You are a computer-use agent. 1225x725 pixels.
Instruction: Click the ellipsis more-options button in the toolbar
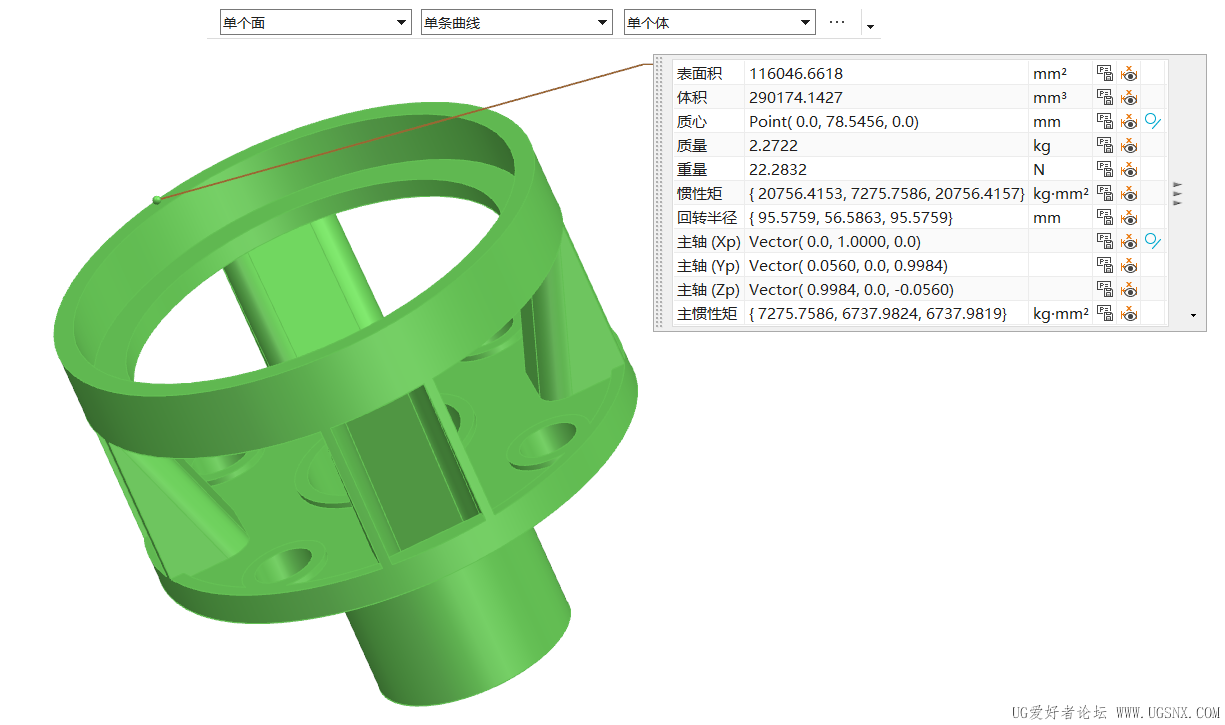[x=837, y=21]
